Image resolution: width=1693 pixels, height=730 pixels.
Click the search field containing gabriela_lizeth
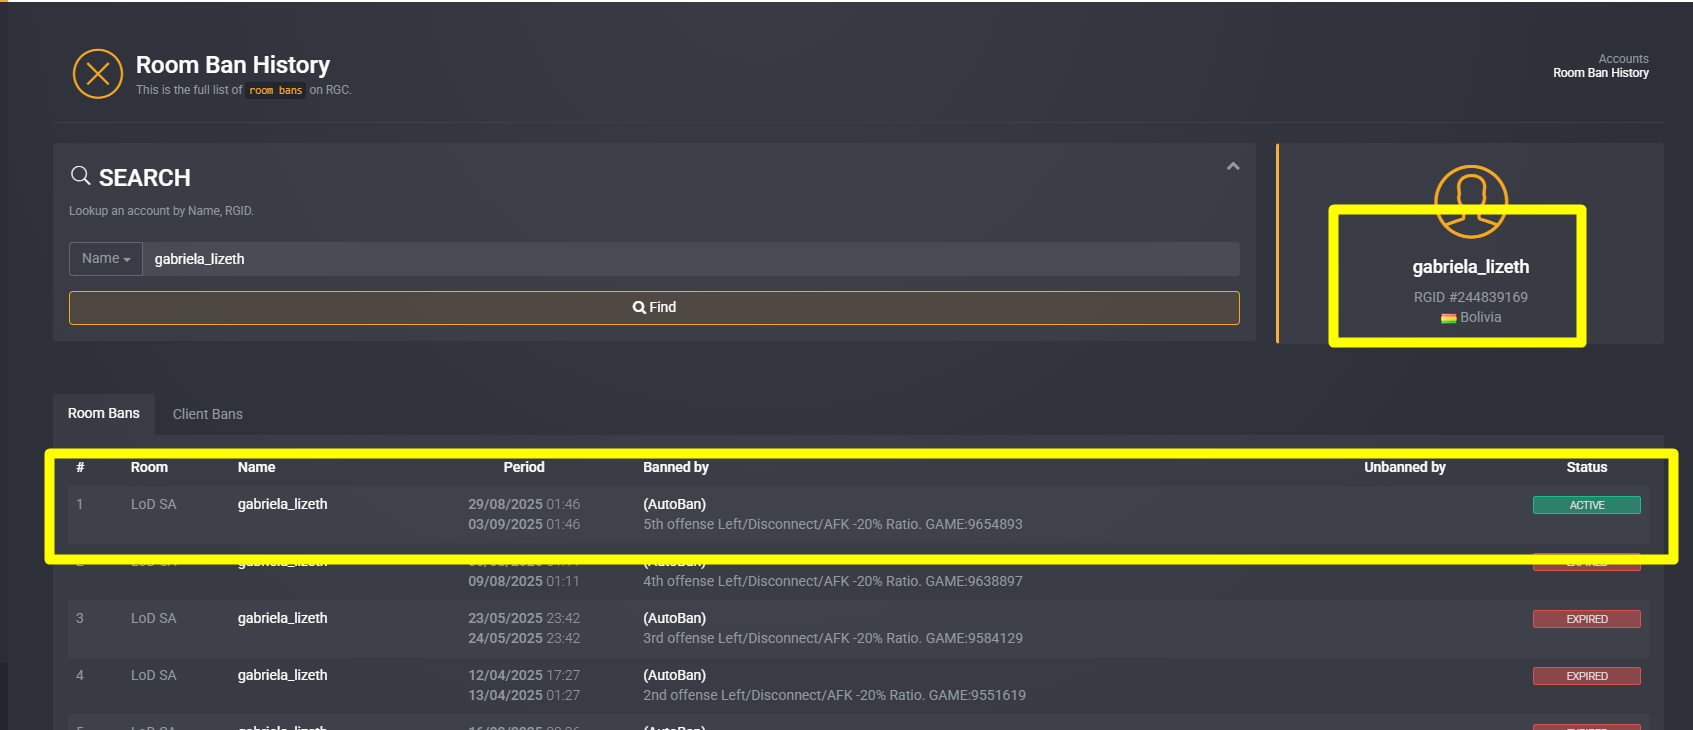coord(691,259)
